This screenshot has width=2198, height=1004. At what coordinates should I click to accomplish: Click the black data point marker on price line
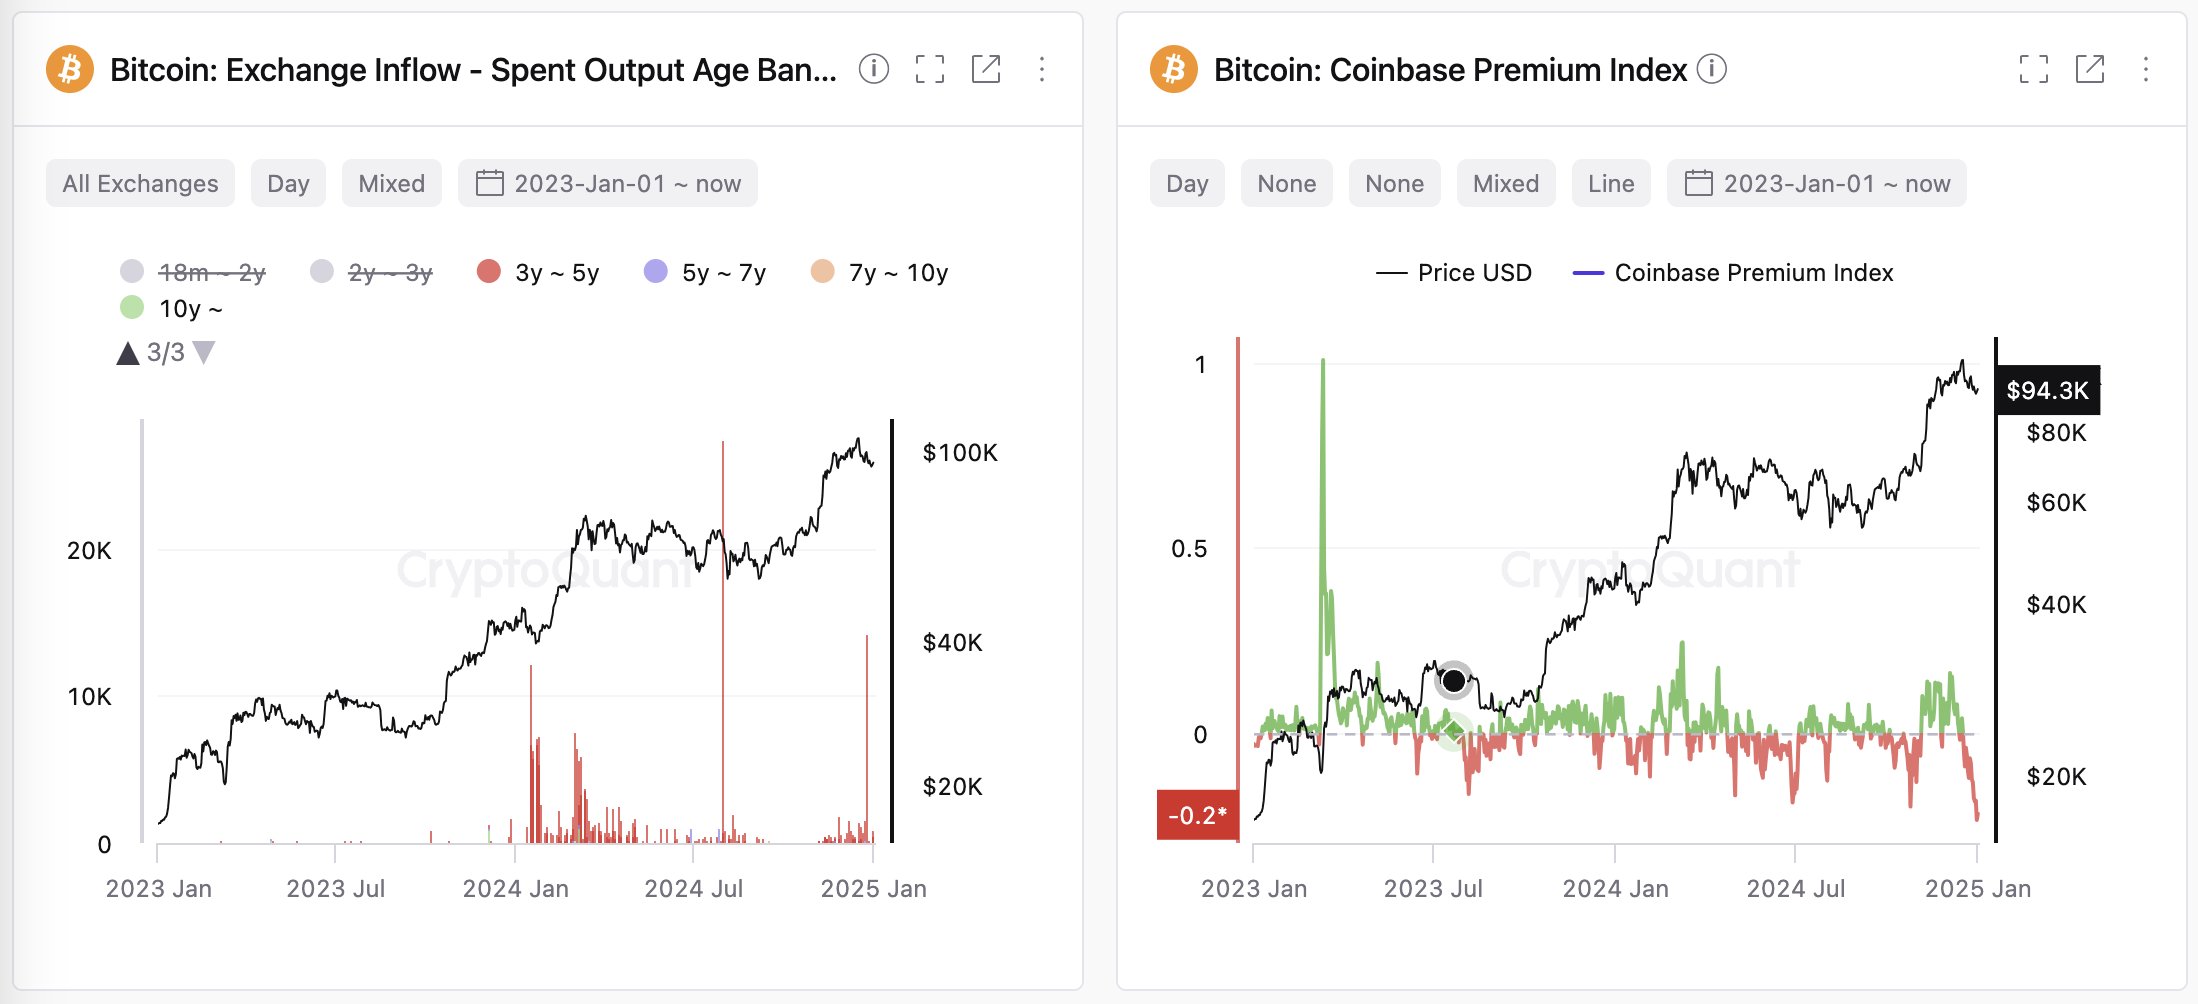pyautogui.click(x=1454, y=681)
